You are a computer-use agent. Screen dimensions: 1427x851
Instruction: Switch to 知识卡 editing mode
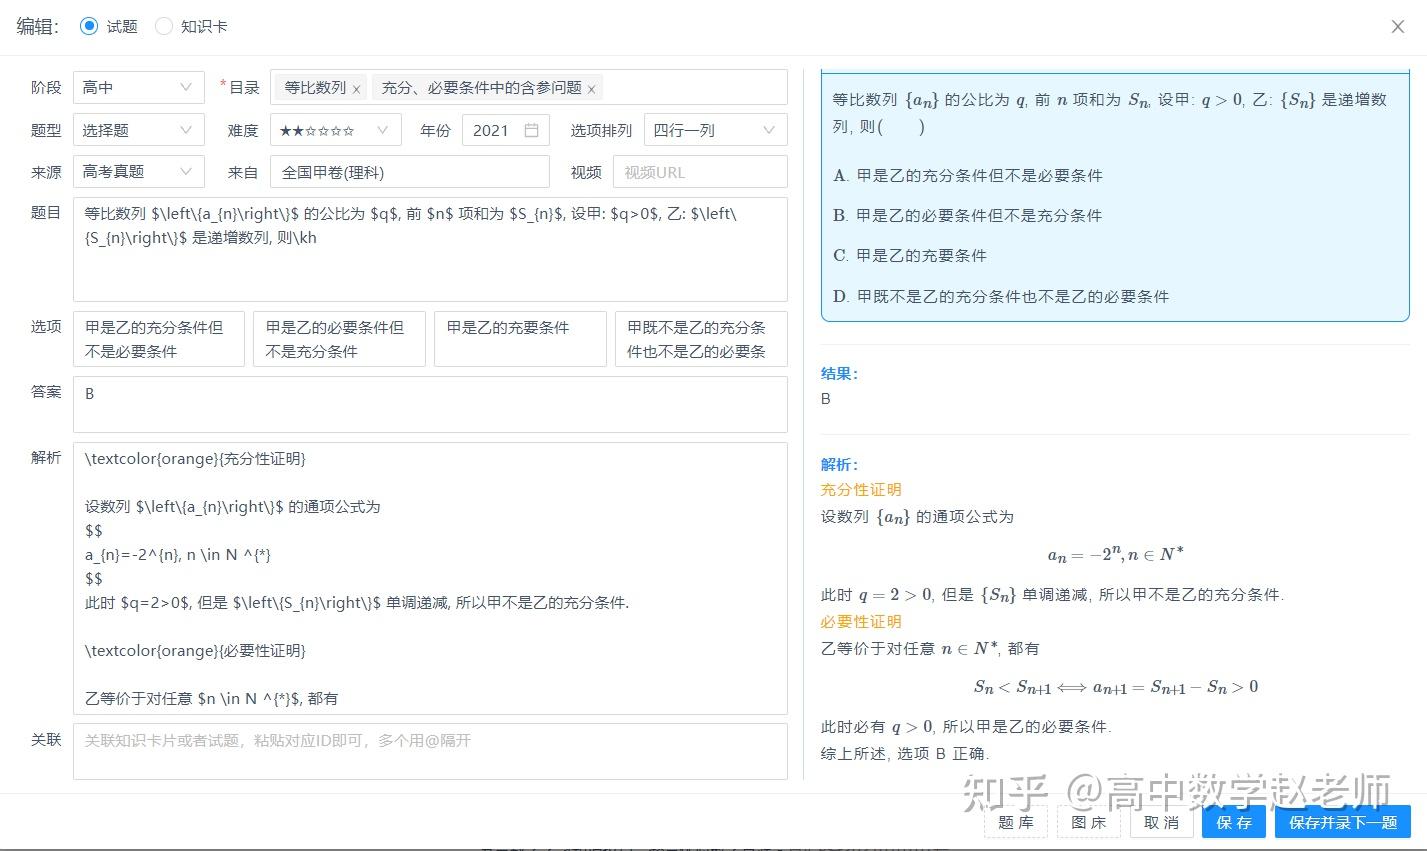(x=163, y=27)
